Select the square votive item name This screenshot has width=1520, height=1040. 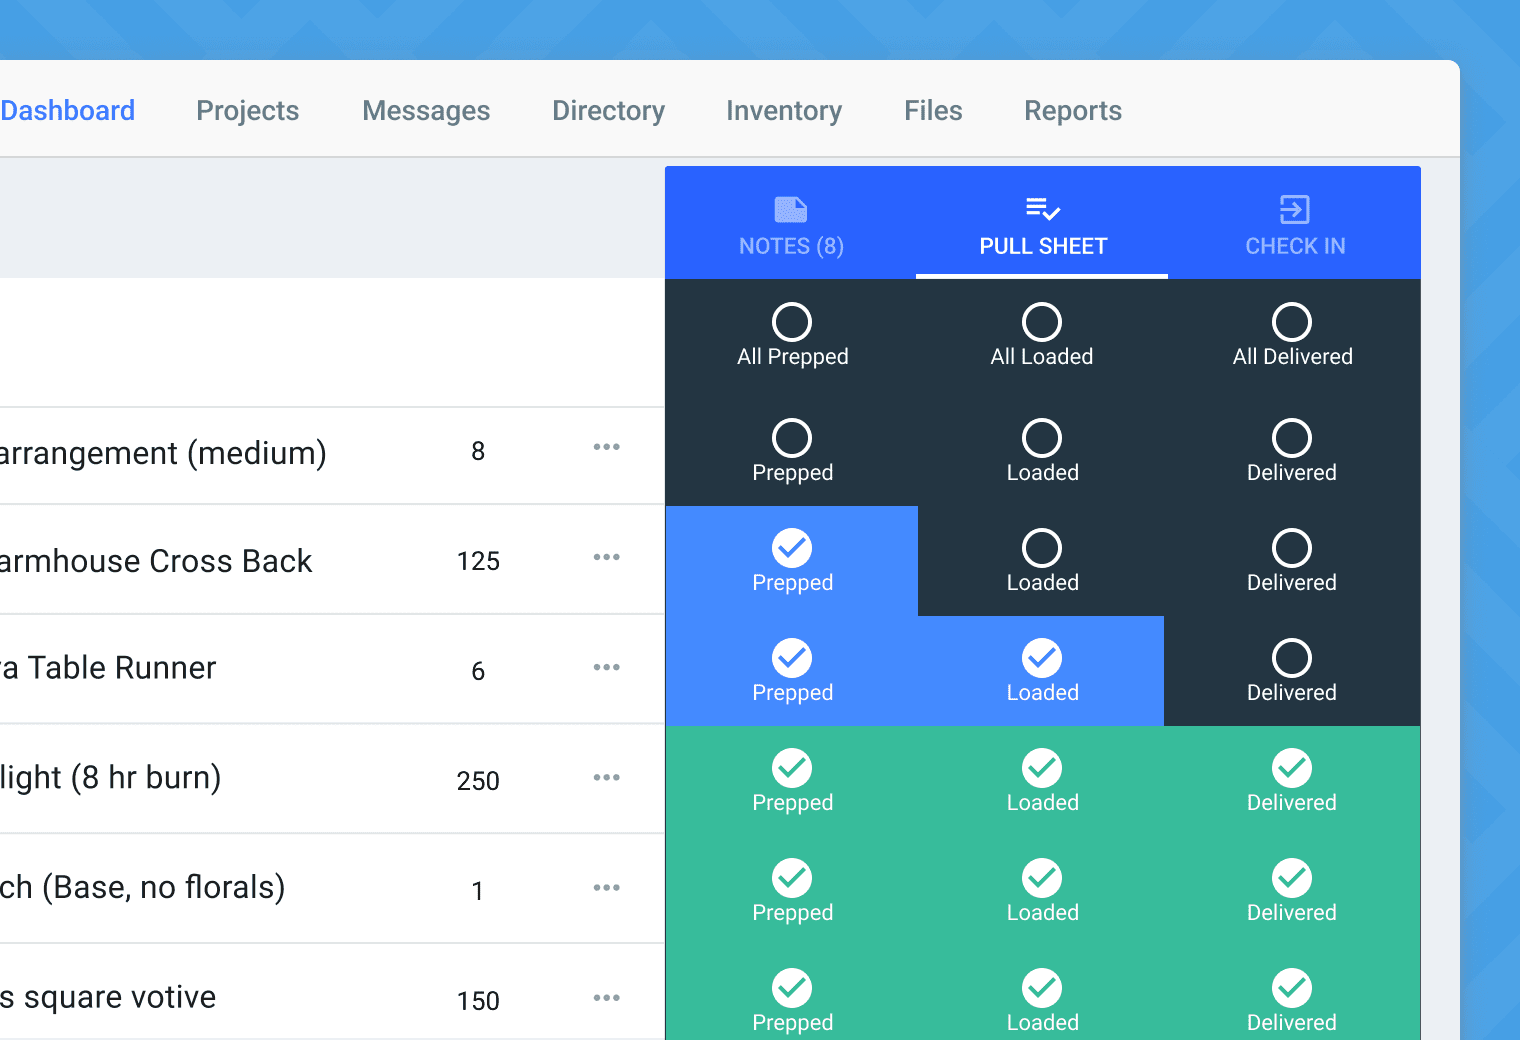pyautogui.click(x=108, y=998)
